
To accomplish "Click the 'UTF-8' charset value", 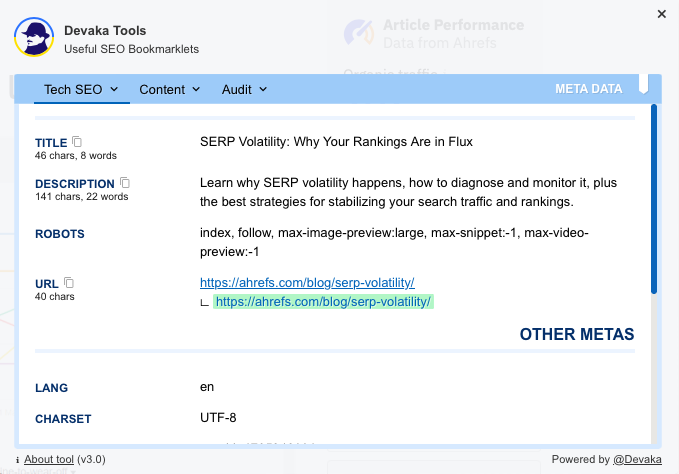I will [218, 418].
